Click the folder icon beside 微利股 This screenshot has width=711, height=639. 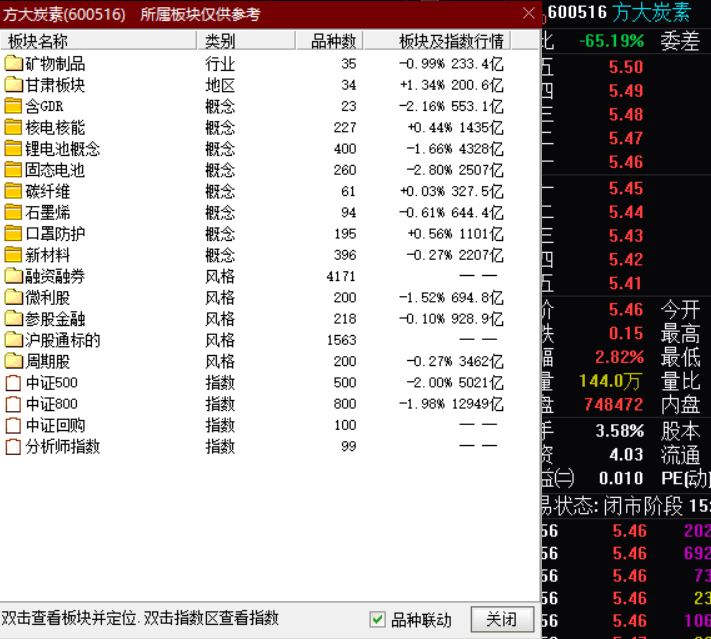coord(14,298)
